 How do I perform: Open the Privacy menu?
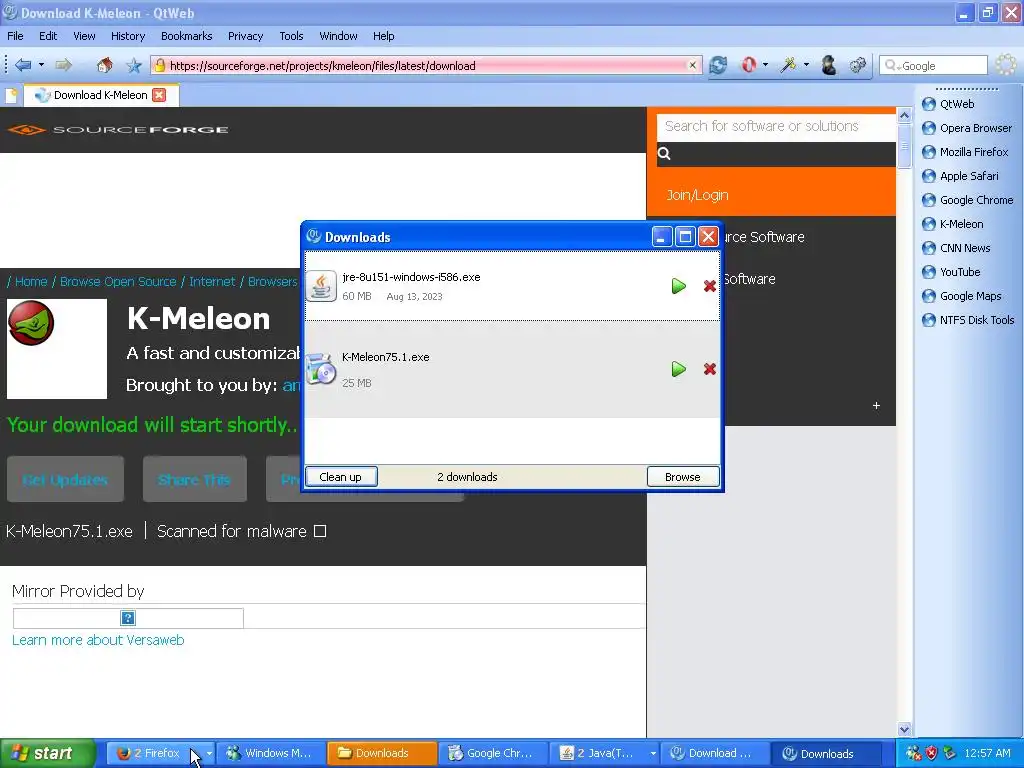coord(246,36)
